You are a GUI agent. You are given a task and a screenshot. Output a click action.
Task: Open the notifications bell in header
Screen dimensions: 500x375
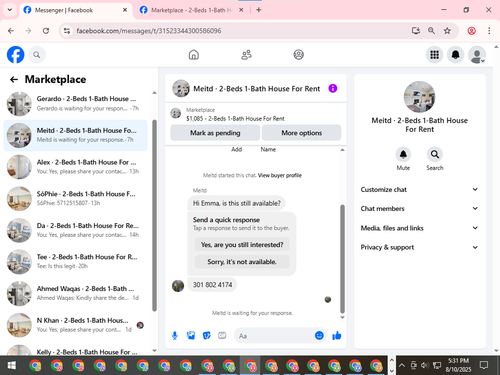click(x=456, y=55)
